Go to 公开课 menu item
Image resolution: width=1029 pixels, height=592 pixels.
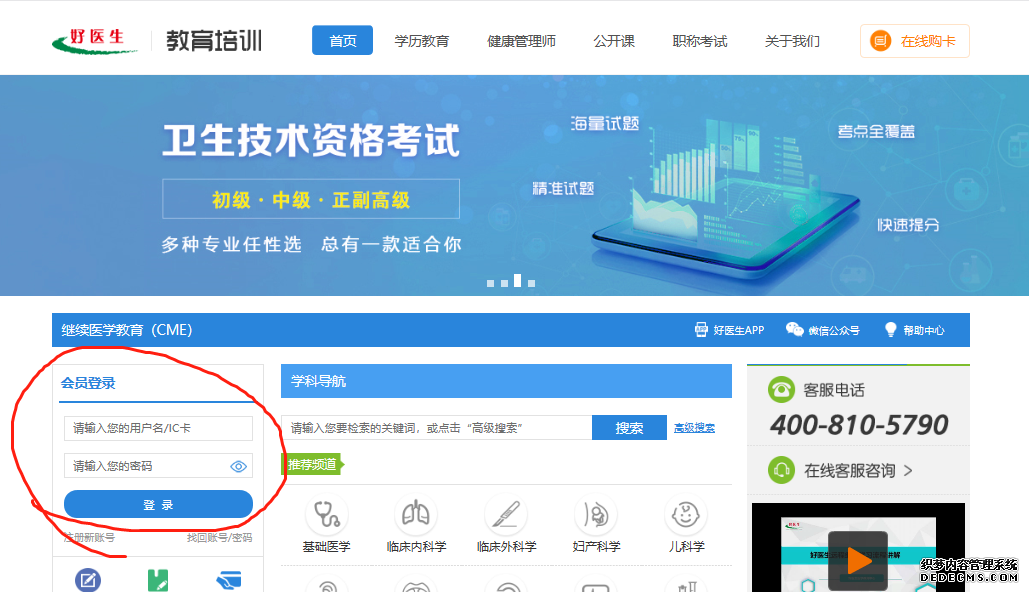614,41
